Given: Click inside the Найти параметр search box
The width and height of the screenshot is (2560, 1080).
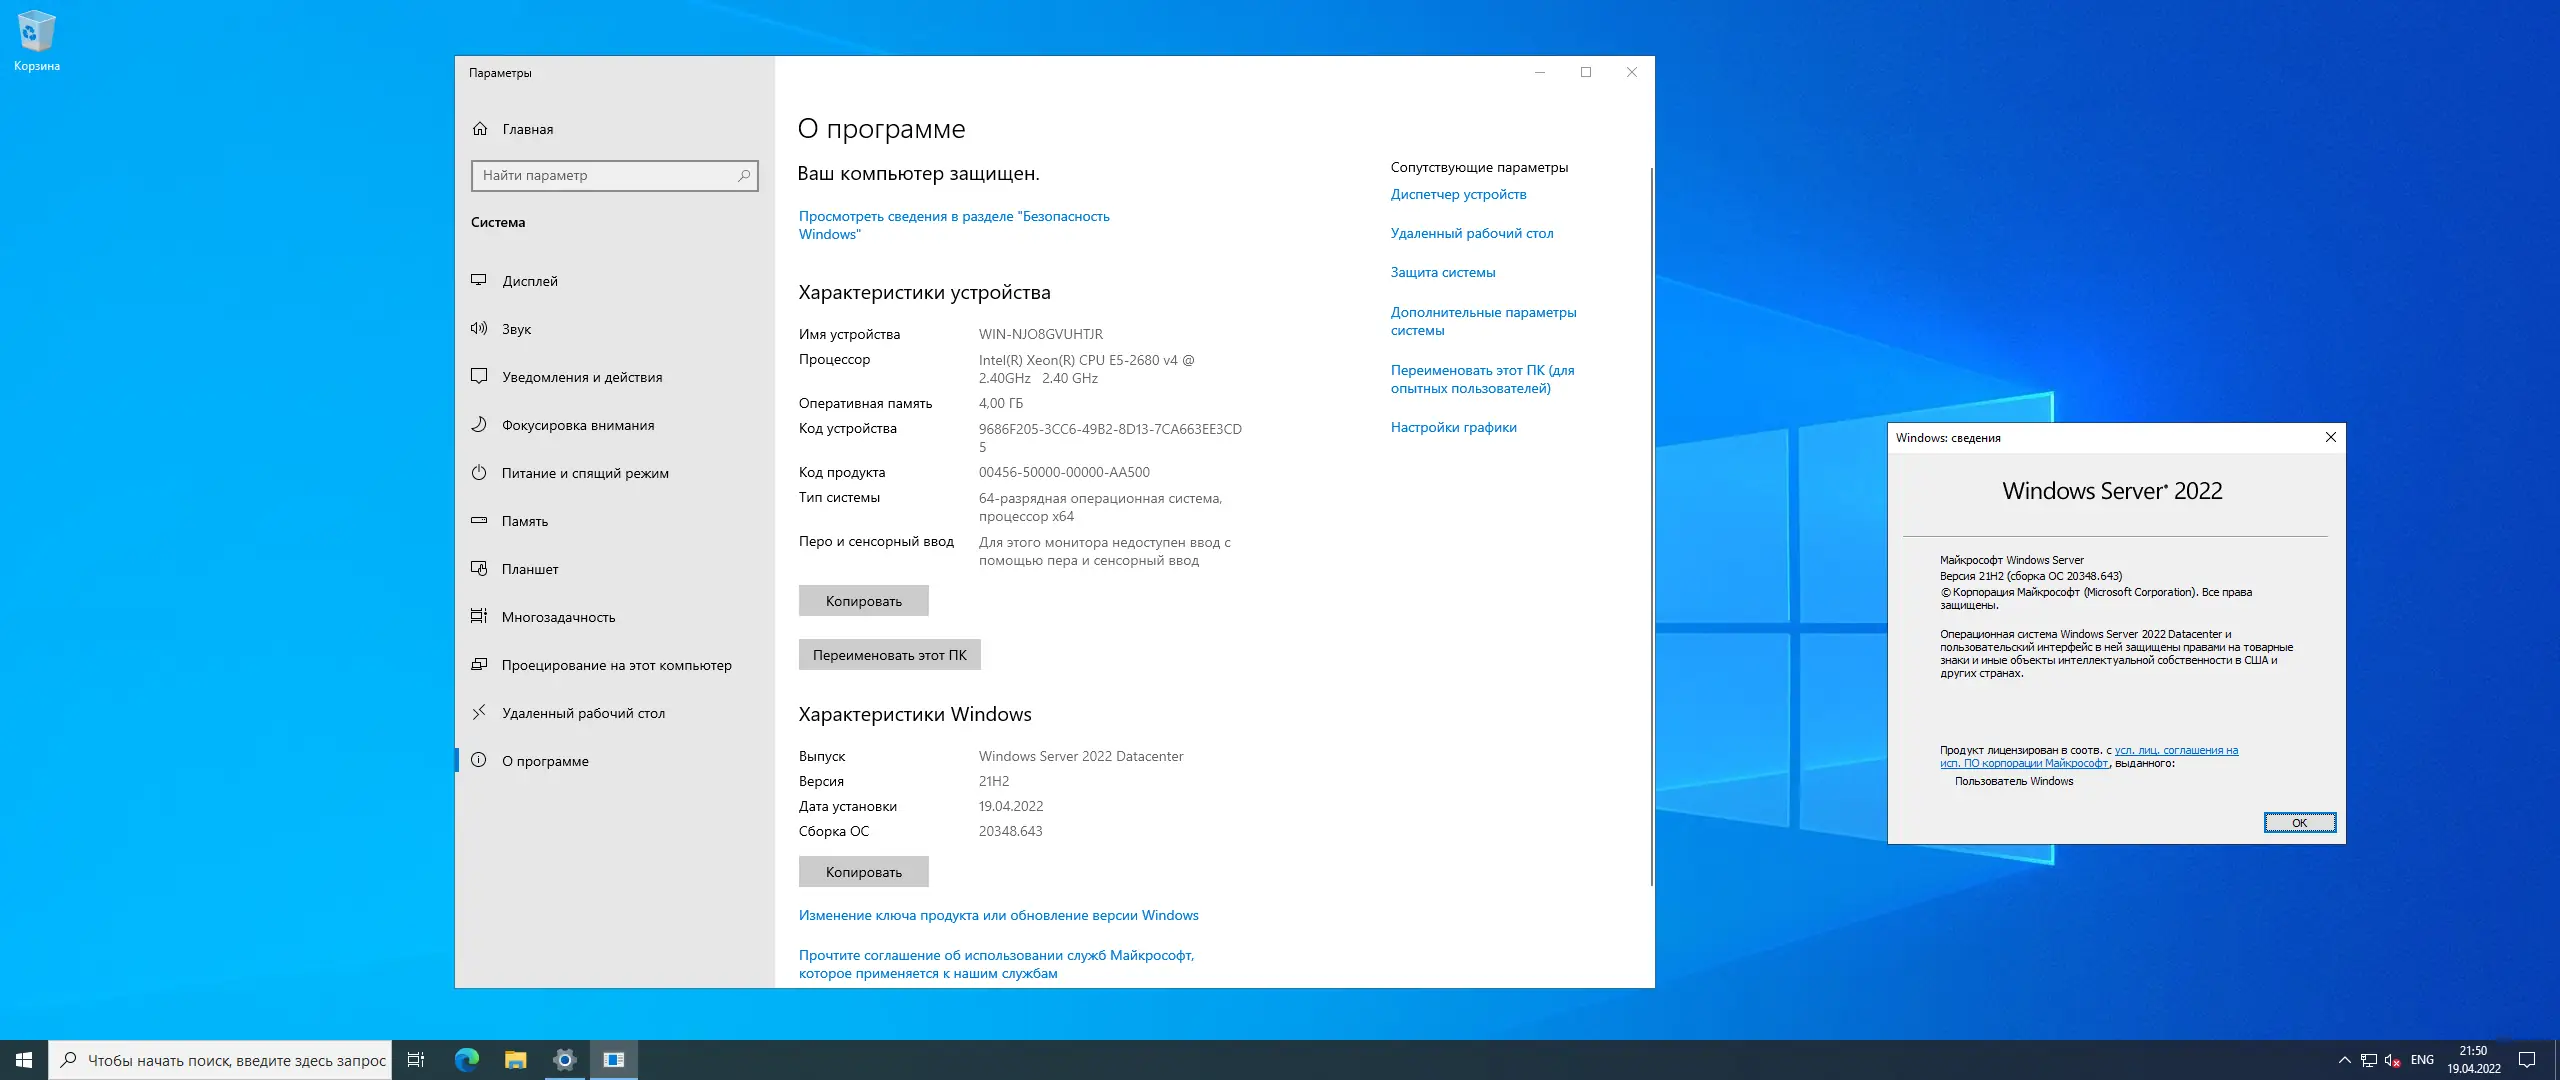Looking at the screenshot, I should [614, 175].
